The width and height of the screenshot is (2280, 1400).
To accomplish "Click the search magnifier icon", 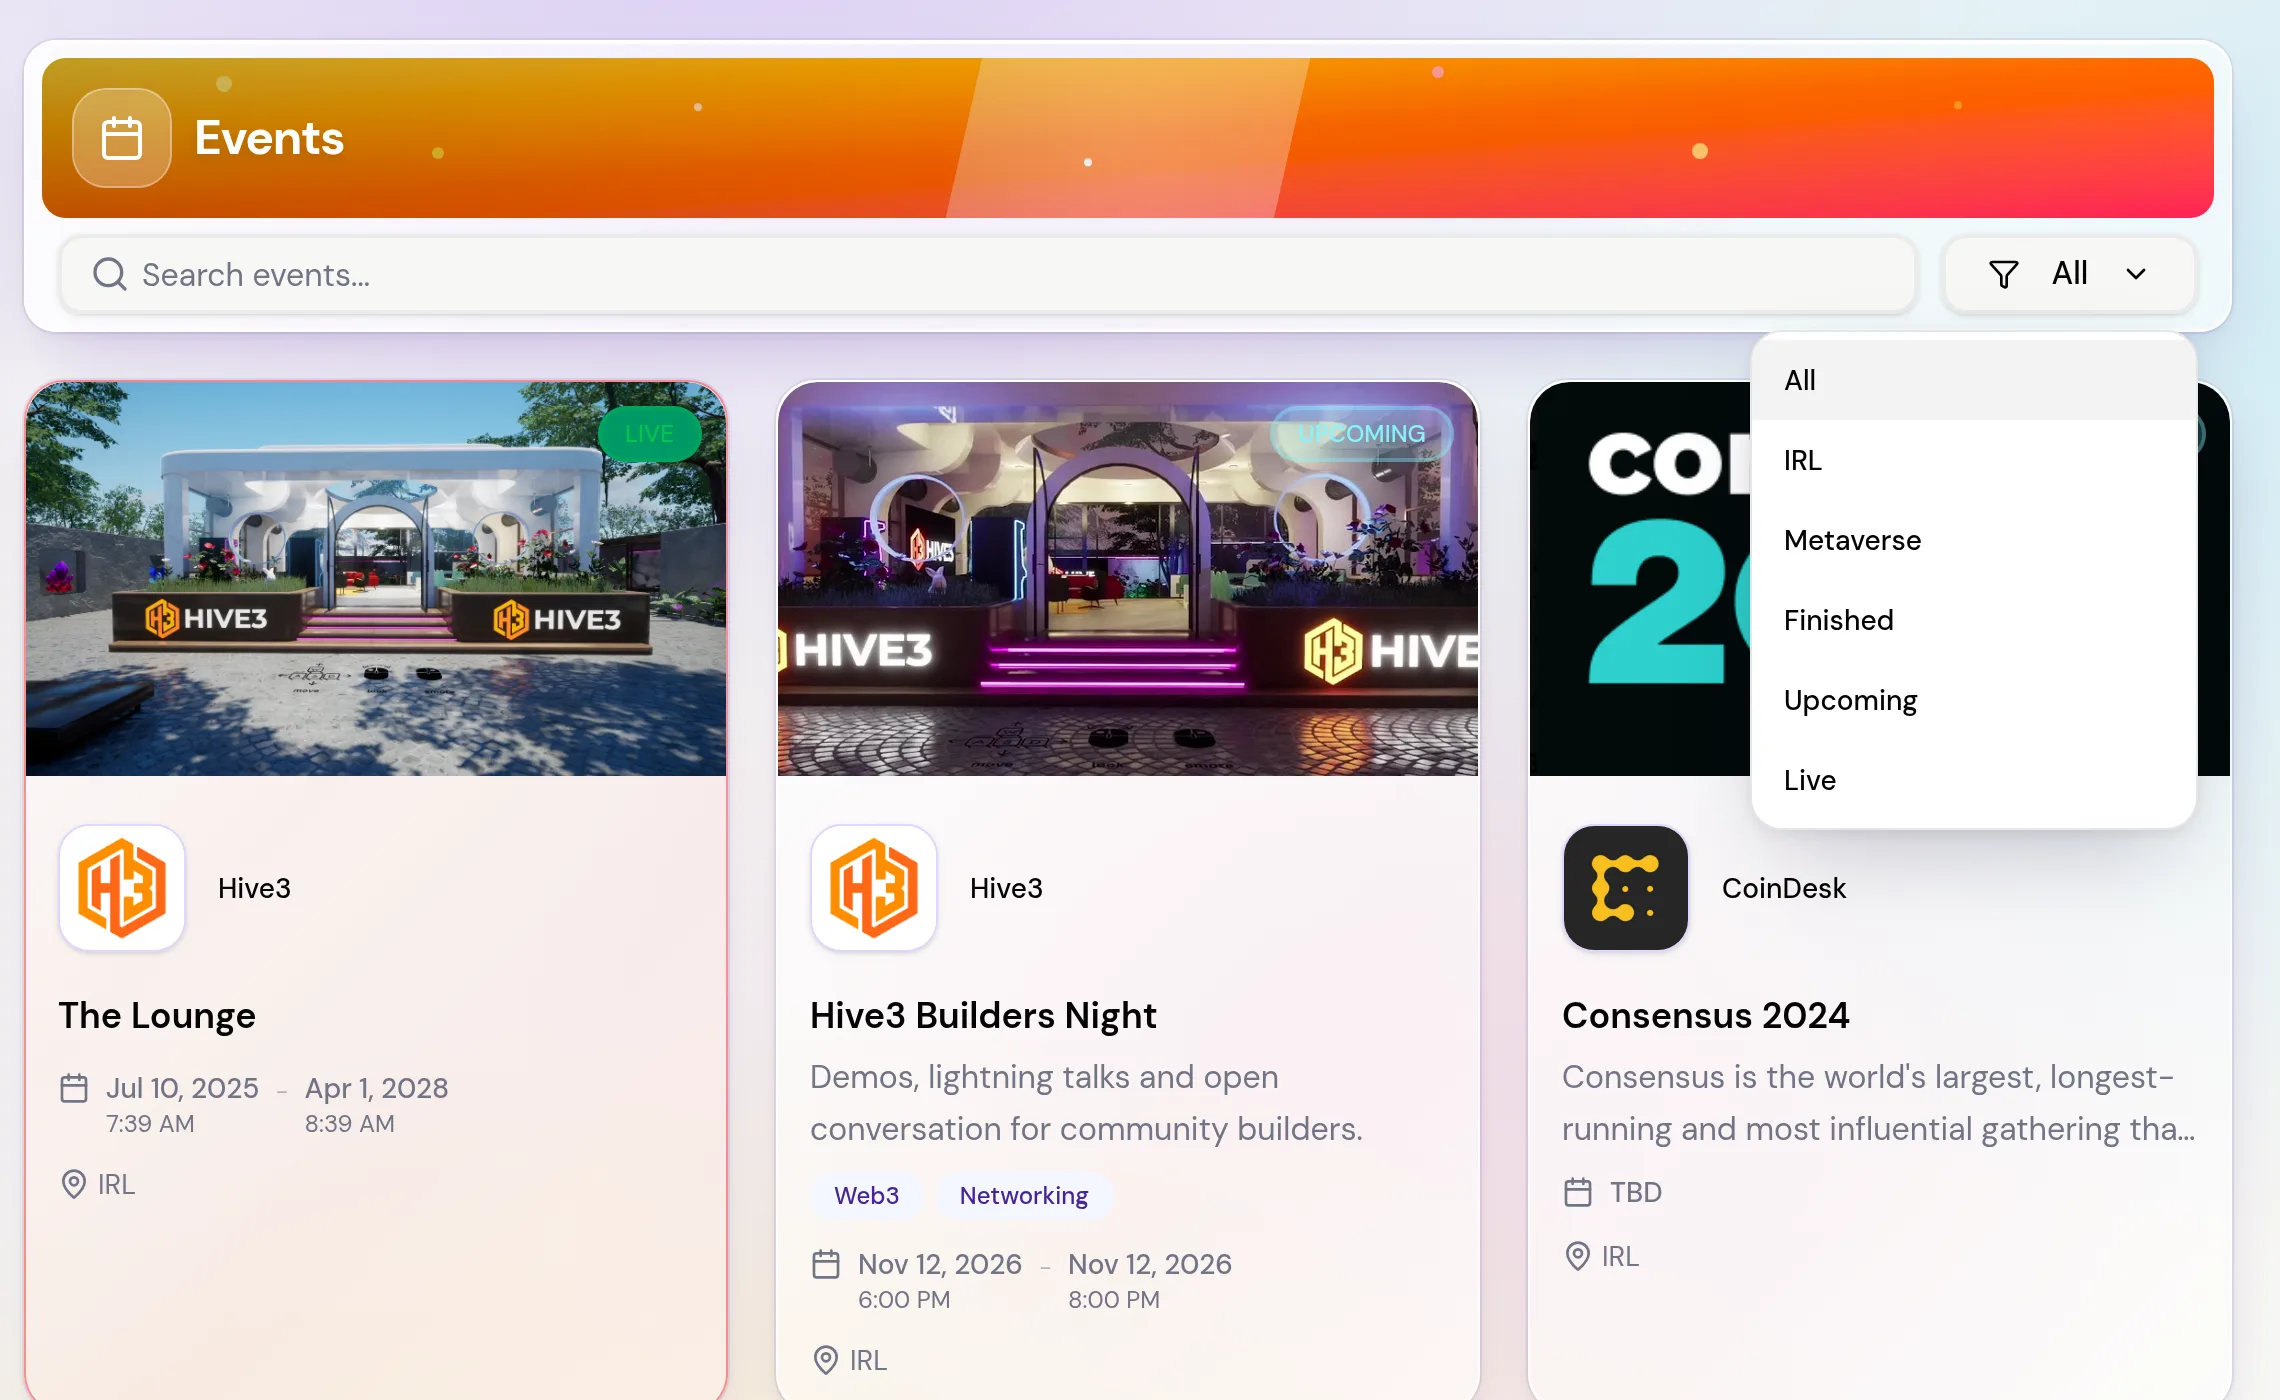I will tap(110, 274).
